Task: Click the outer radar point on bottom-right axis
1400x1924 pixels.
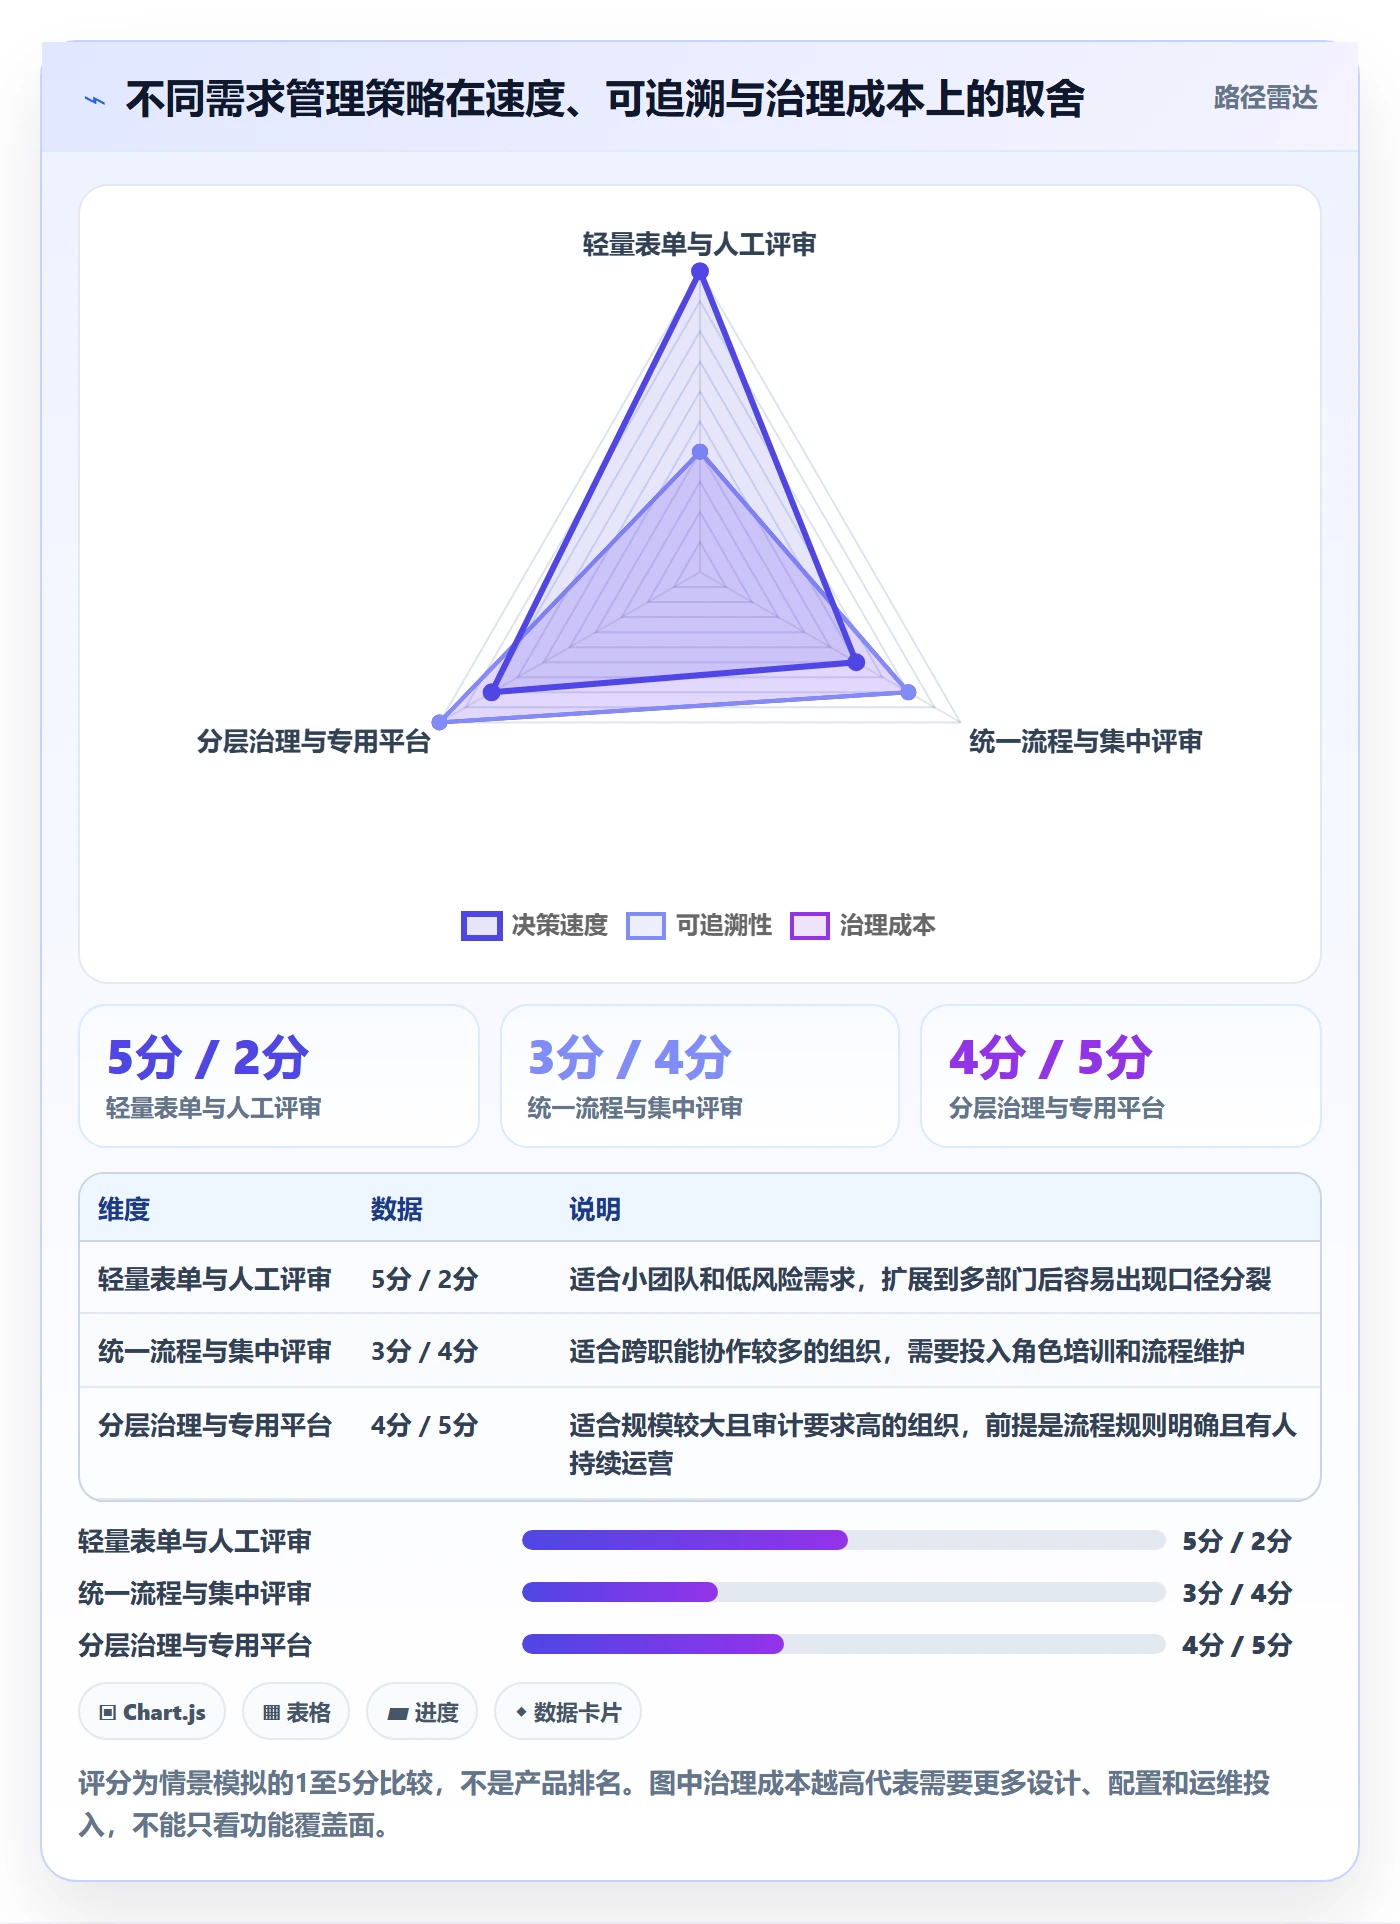Action: coord(908,692)
